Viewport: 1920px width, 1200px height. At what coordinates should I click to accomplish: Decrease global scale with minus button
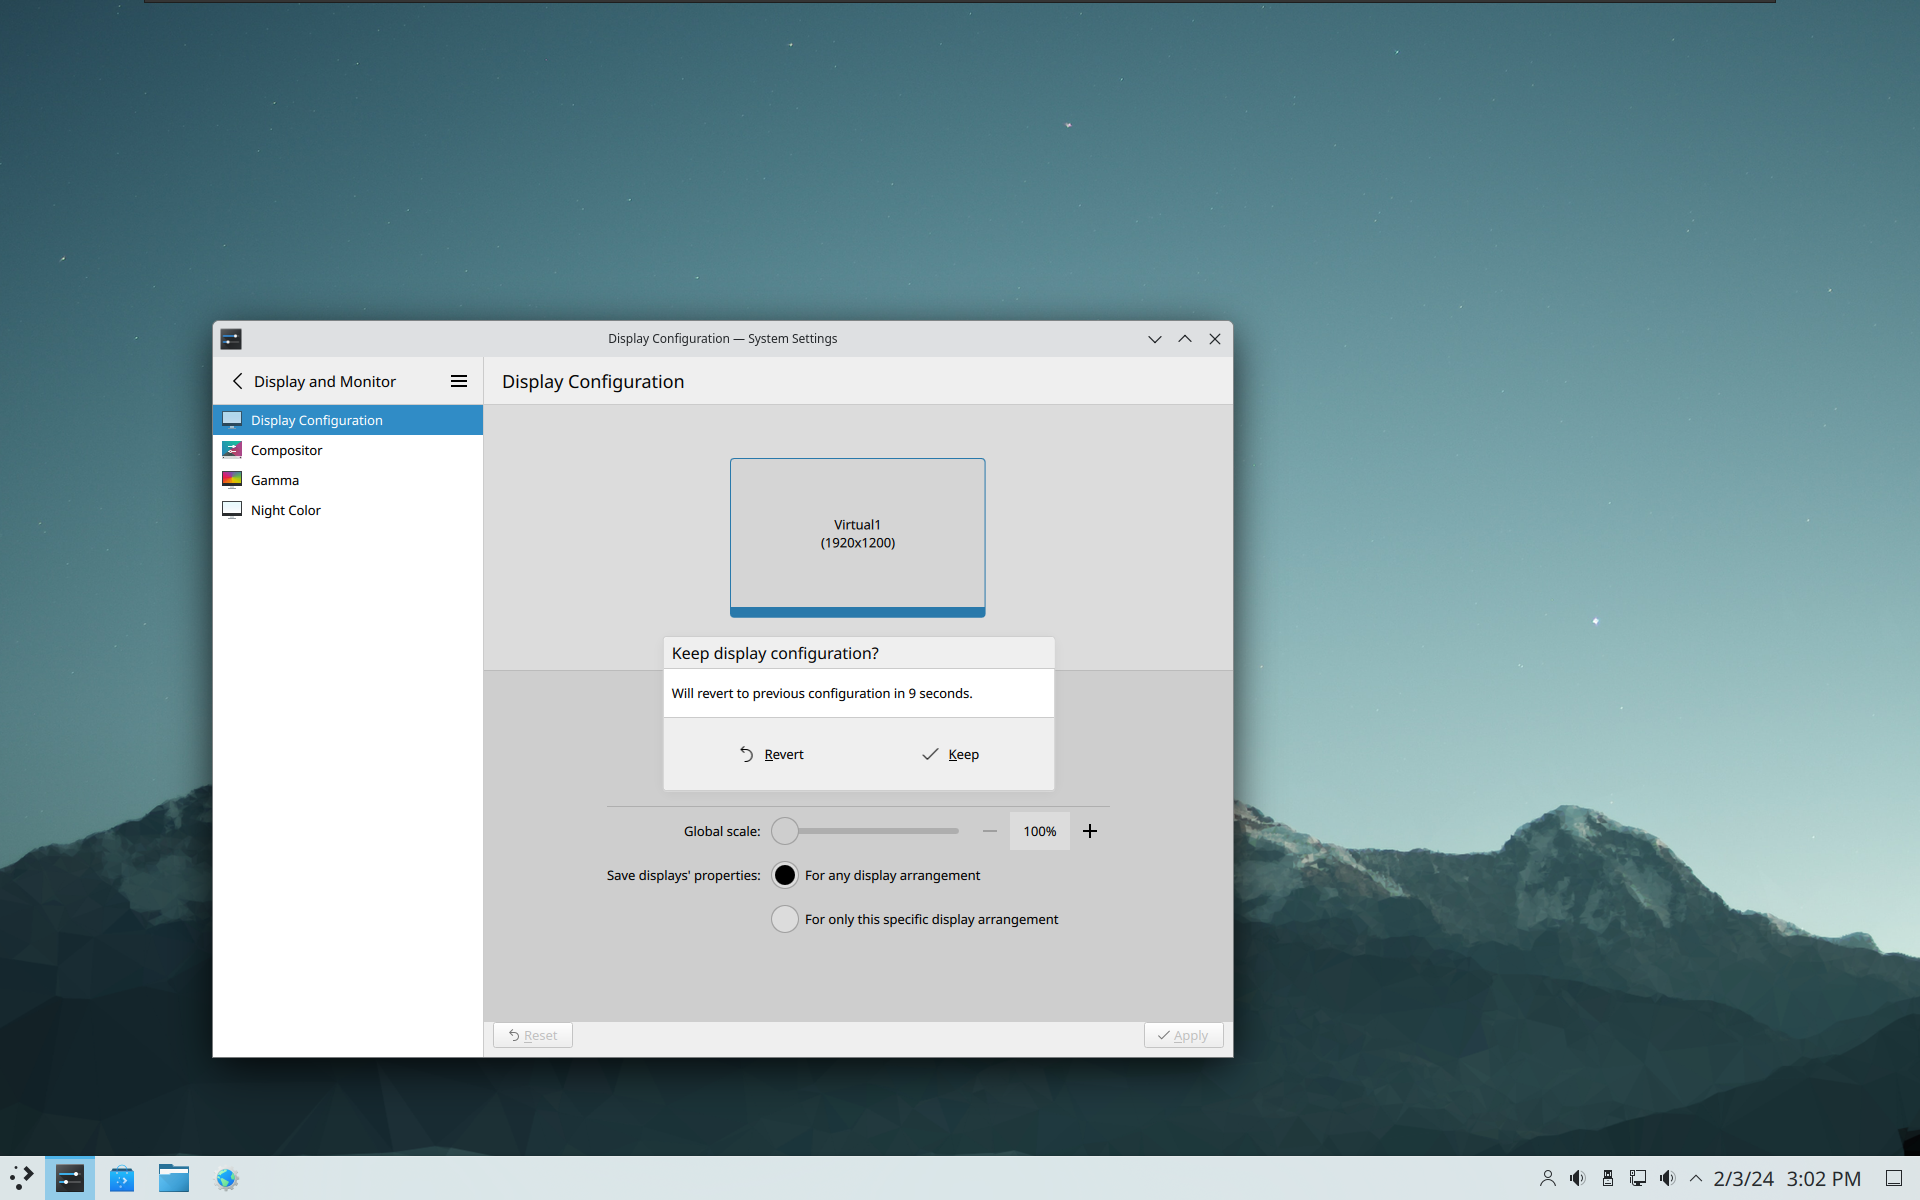(x=990, y=831)
